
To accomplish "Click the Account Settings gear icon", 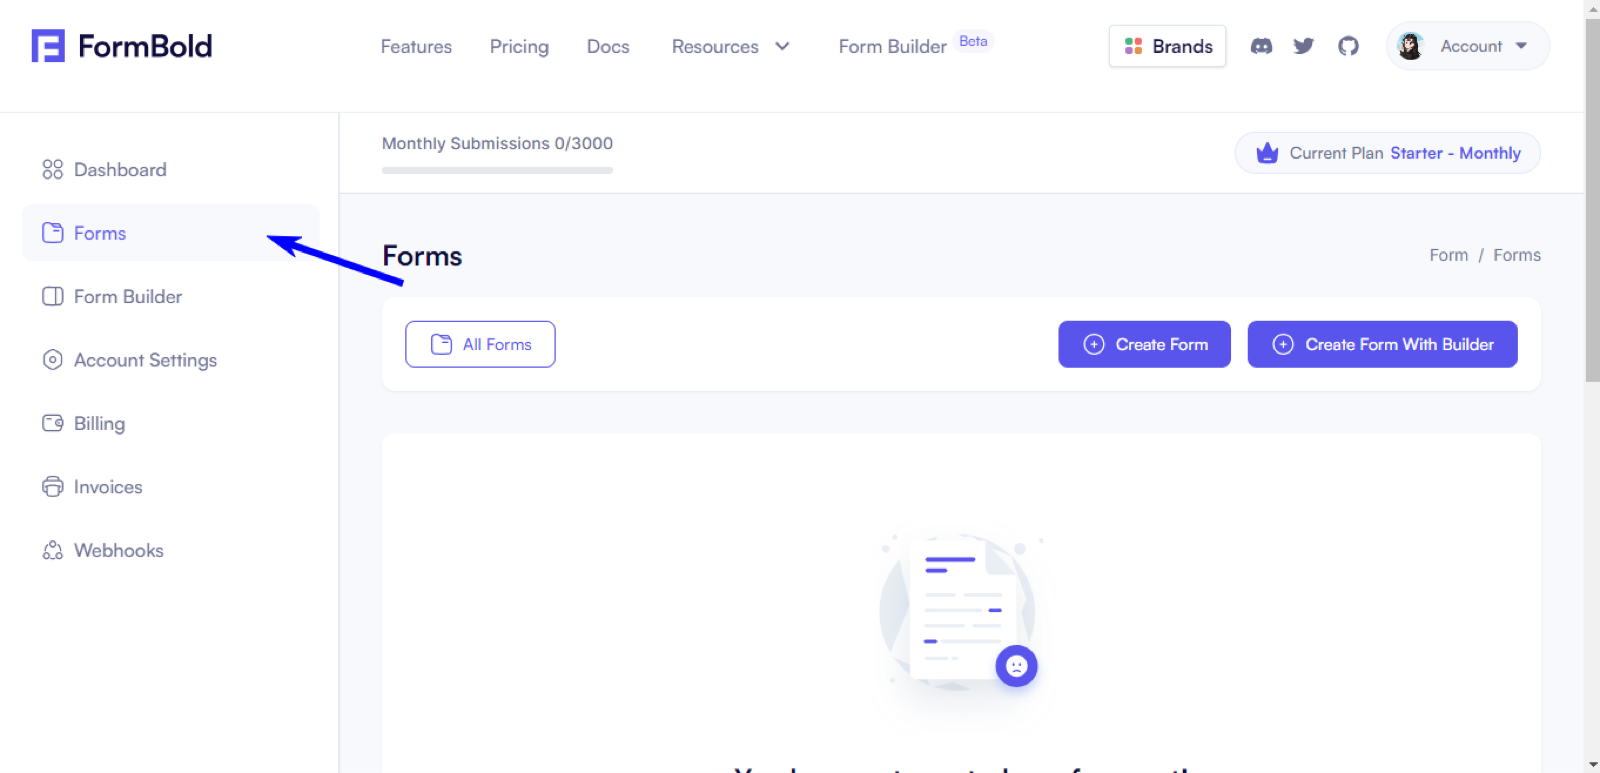I will (x=53, y=360).
